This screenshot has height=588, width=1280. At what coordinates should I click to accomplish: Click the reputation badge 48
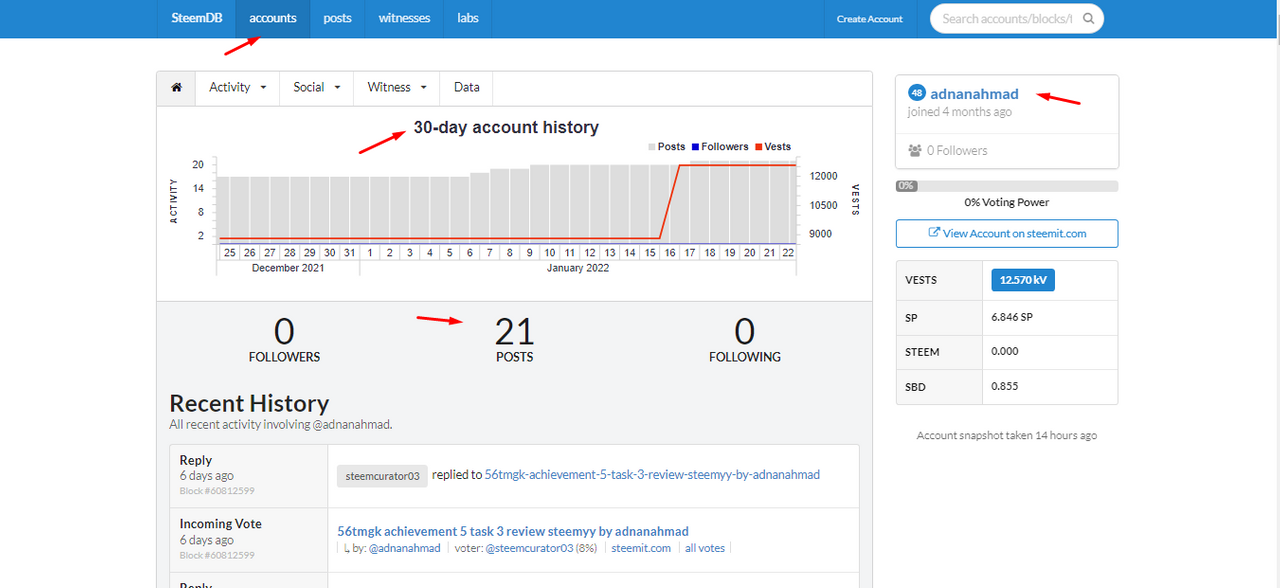pyautogui.click(x=917, y=93)
